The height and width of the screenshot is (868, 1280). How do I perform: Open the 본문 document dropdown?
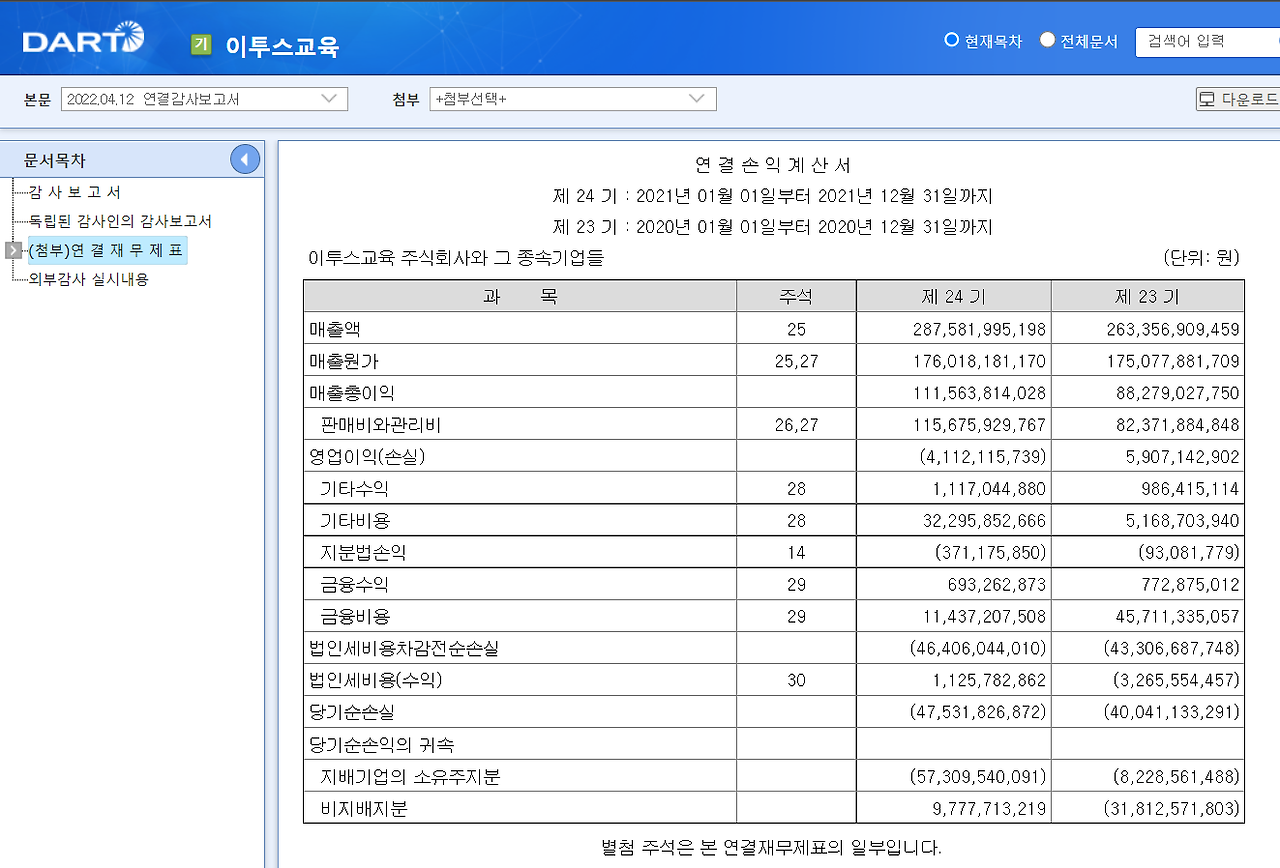204,99
